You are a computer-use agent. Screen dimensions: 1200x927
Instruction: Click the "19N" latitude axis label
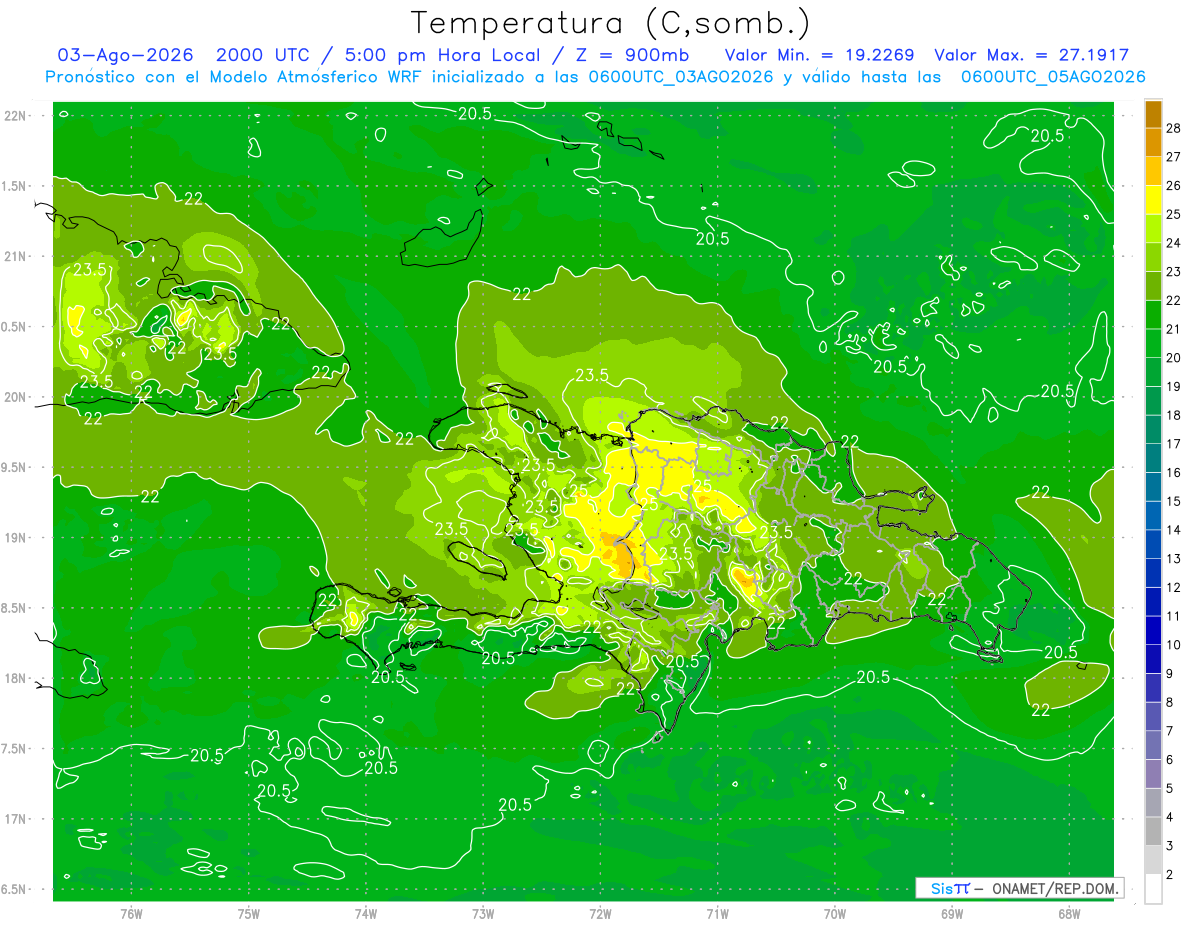click(x=17, y=537)
